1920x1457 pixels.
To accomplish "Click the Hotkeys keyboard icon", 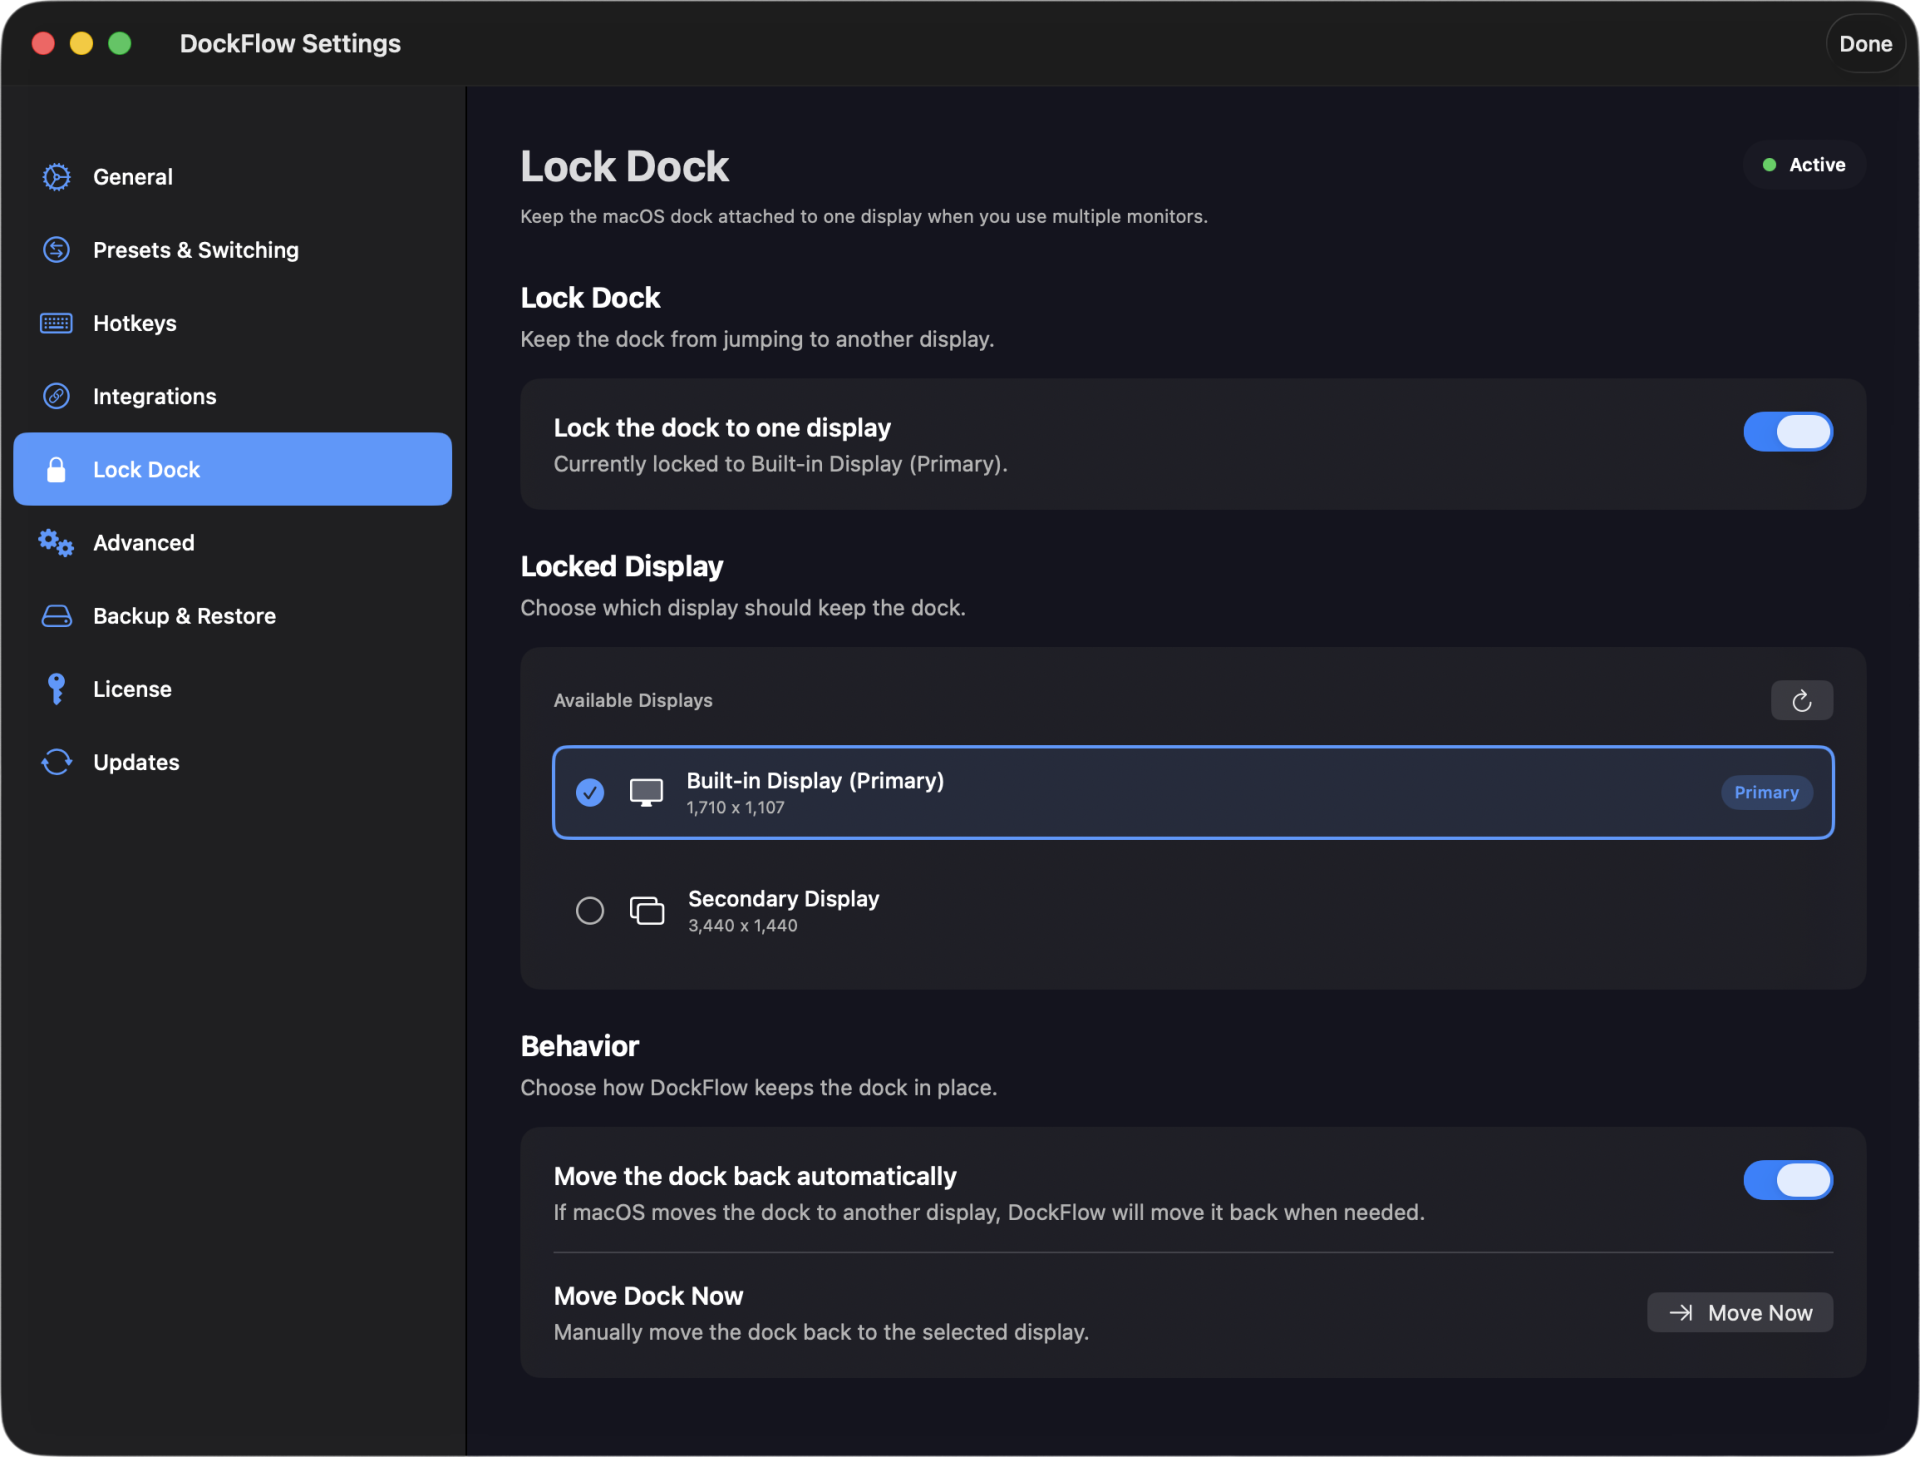I will coord(56,323).
